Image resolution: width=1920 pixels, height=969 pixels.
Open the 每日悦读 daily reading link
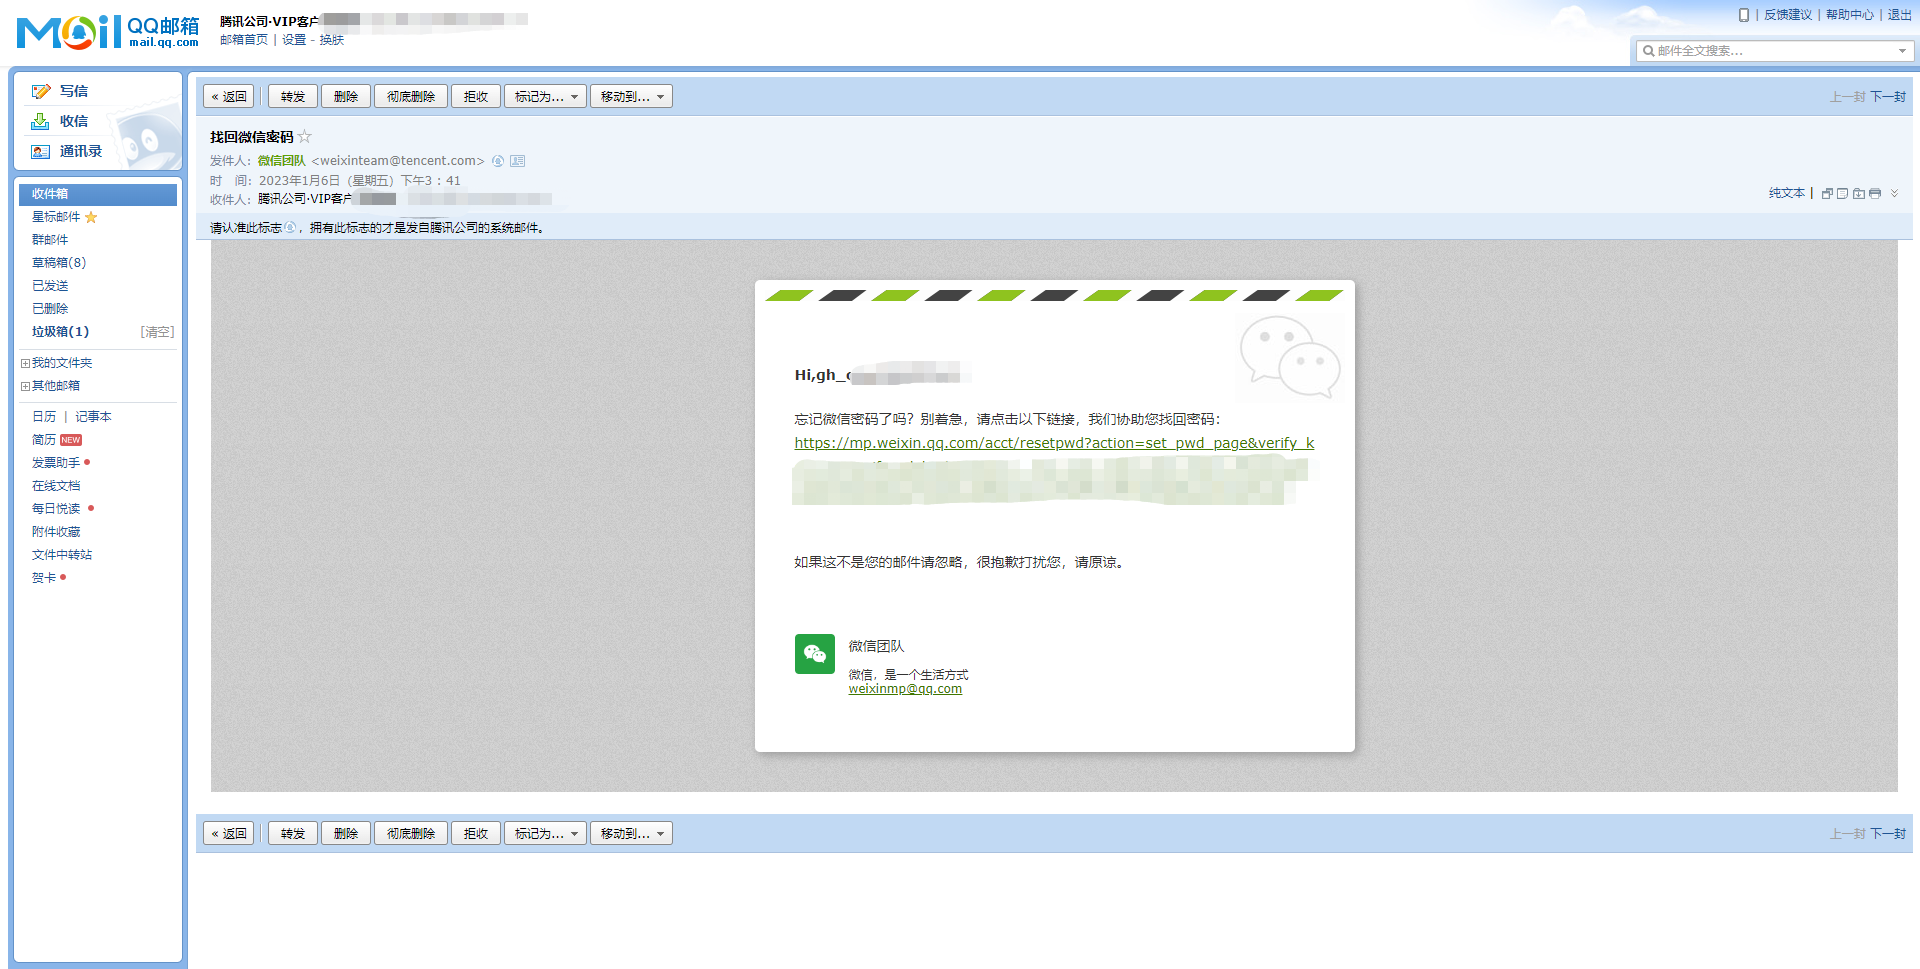click(x=56, y=509)
